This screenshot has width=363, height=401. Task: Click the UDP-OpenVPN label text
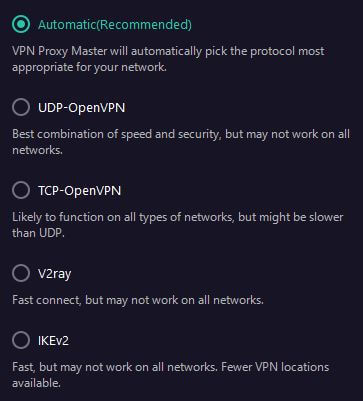click(82, 108)
